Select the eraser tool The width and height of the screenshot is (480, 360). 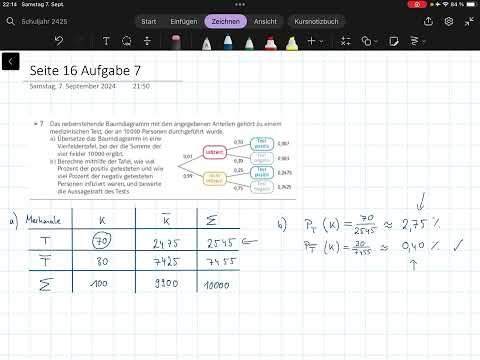pyautogui.click(x=176, y=42)
